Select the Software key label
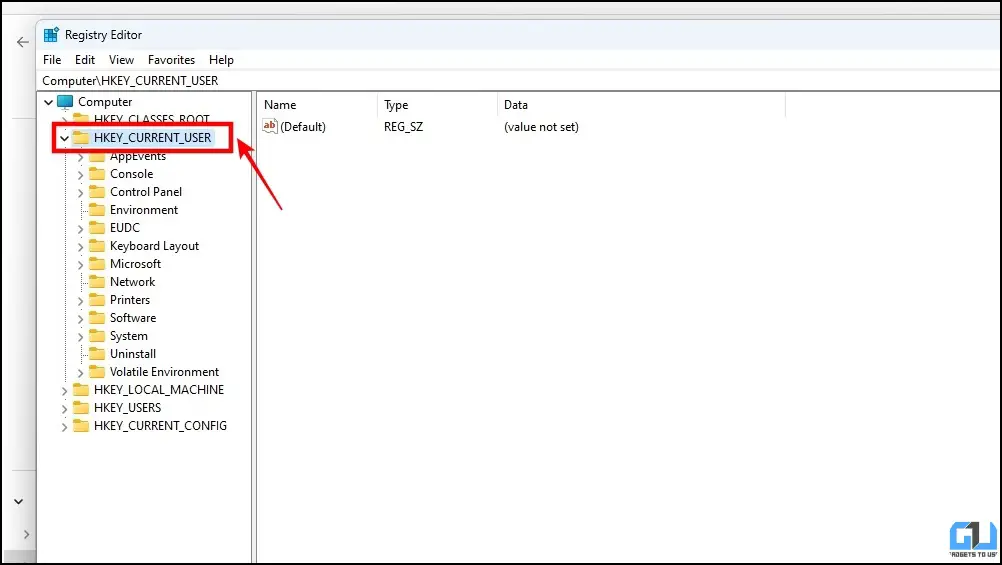 tap(133, 318)
